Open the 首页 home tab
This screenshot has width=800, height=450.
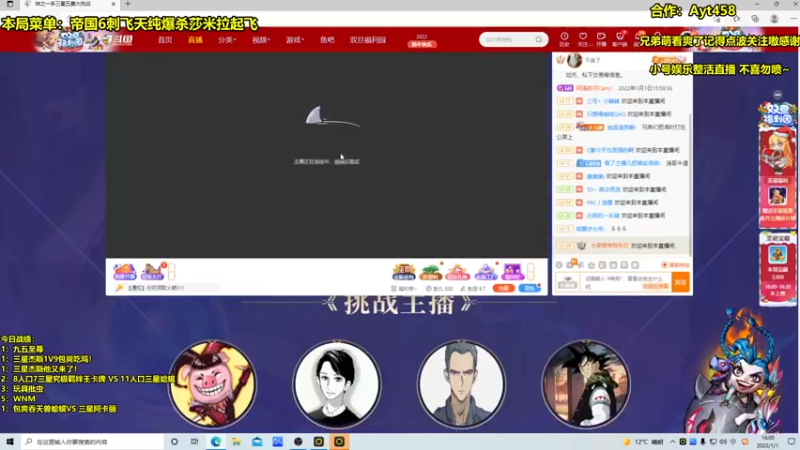[165, 40]
